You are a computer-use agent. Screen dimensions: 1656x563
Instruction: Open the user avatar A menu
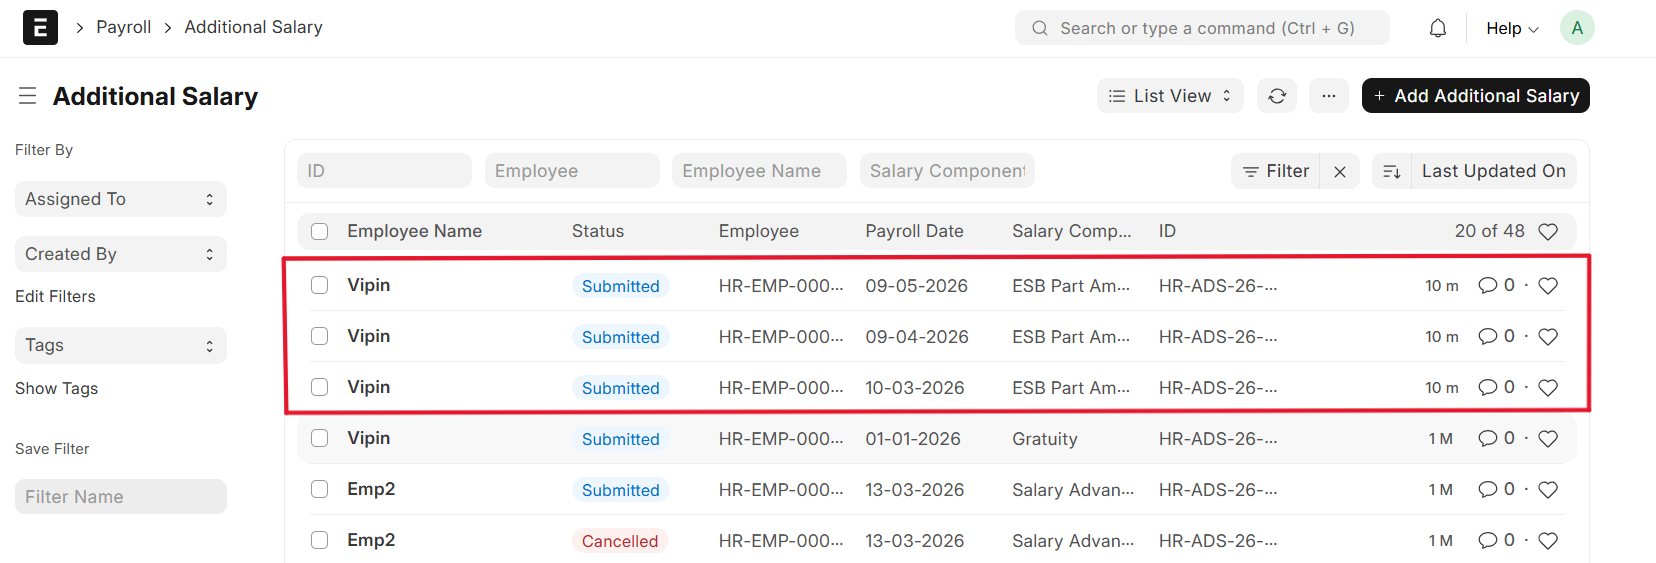pyautogui.click(x=1576, y=28)
